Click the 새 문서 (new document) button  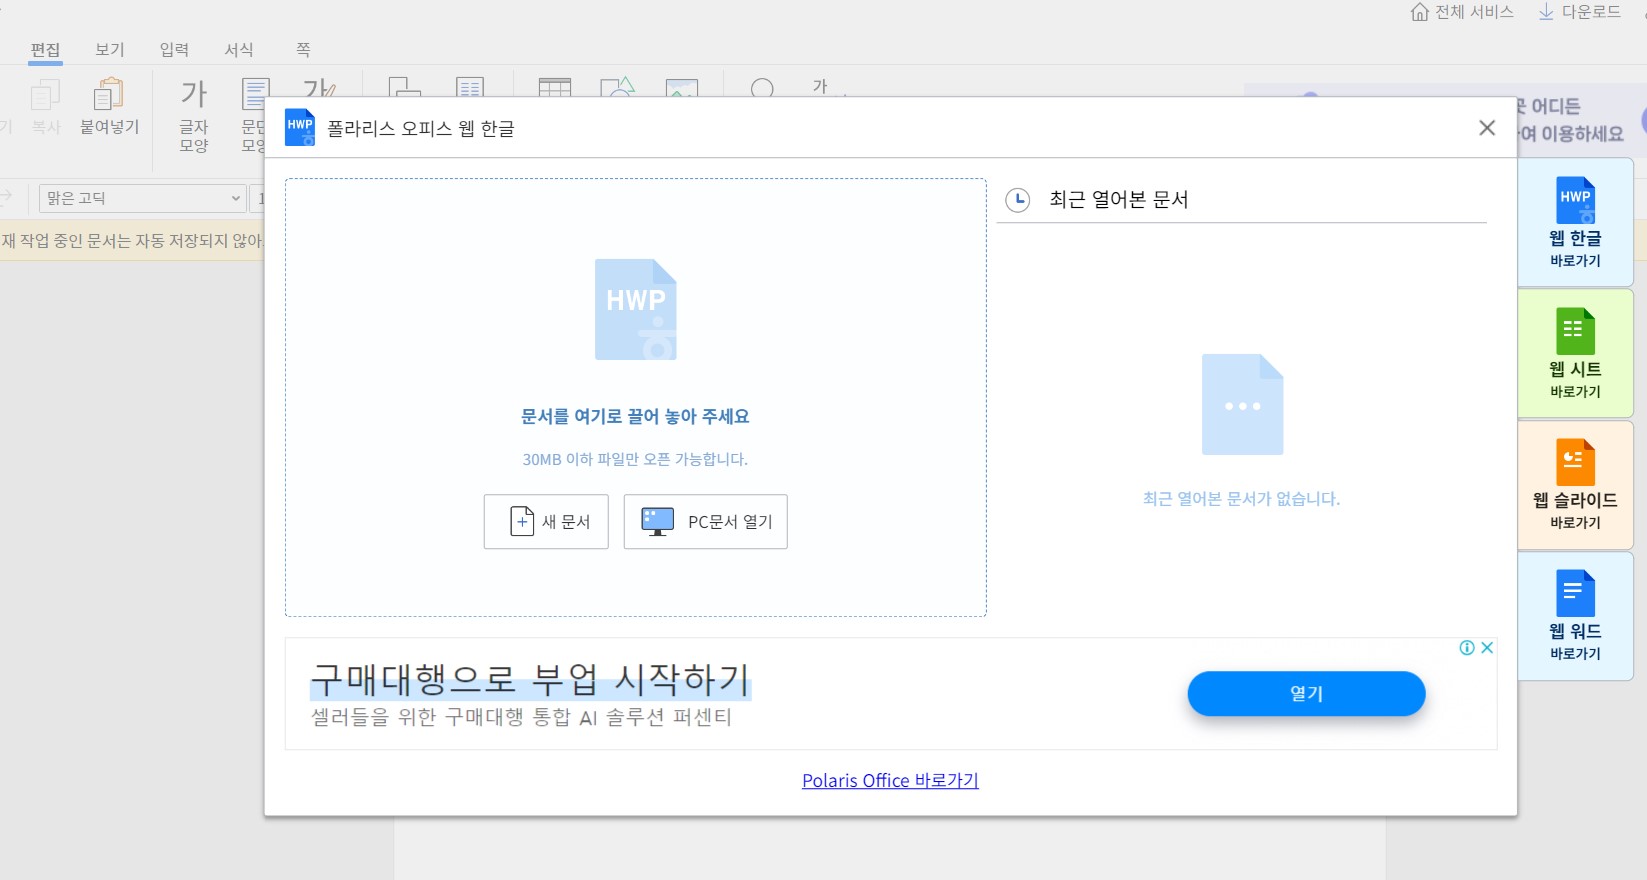[546, 522]
